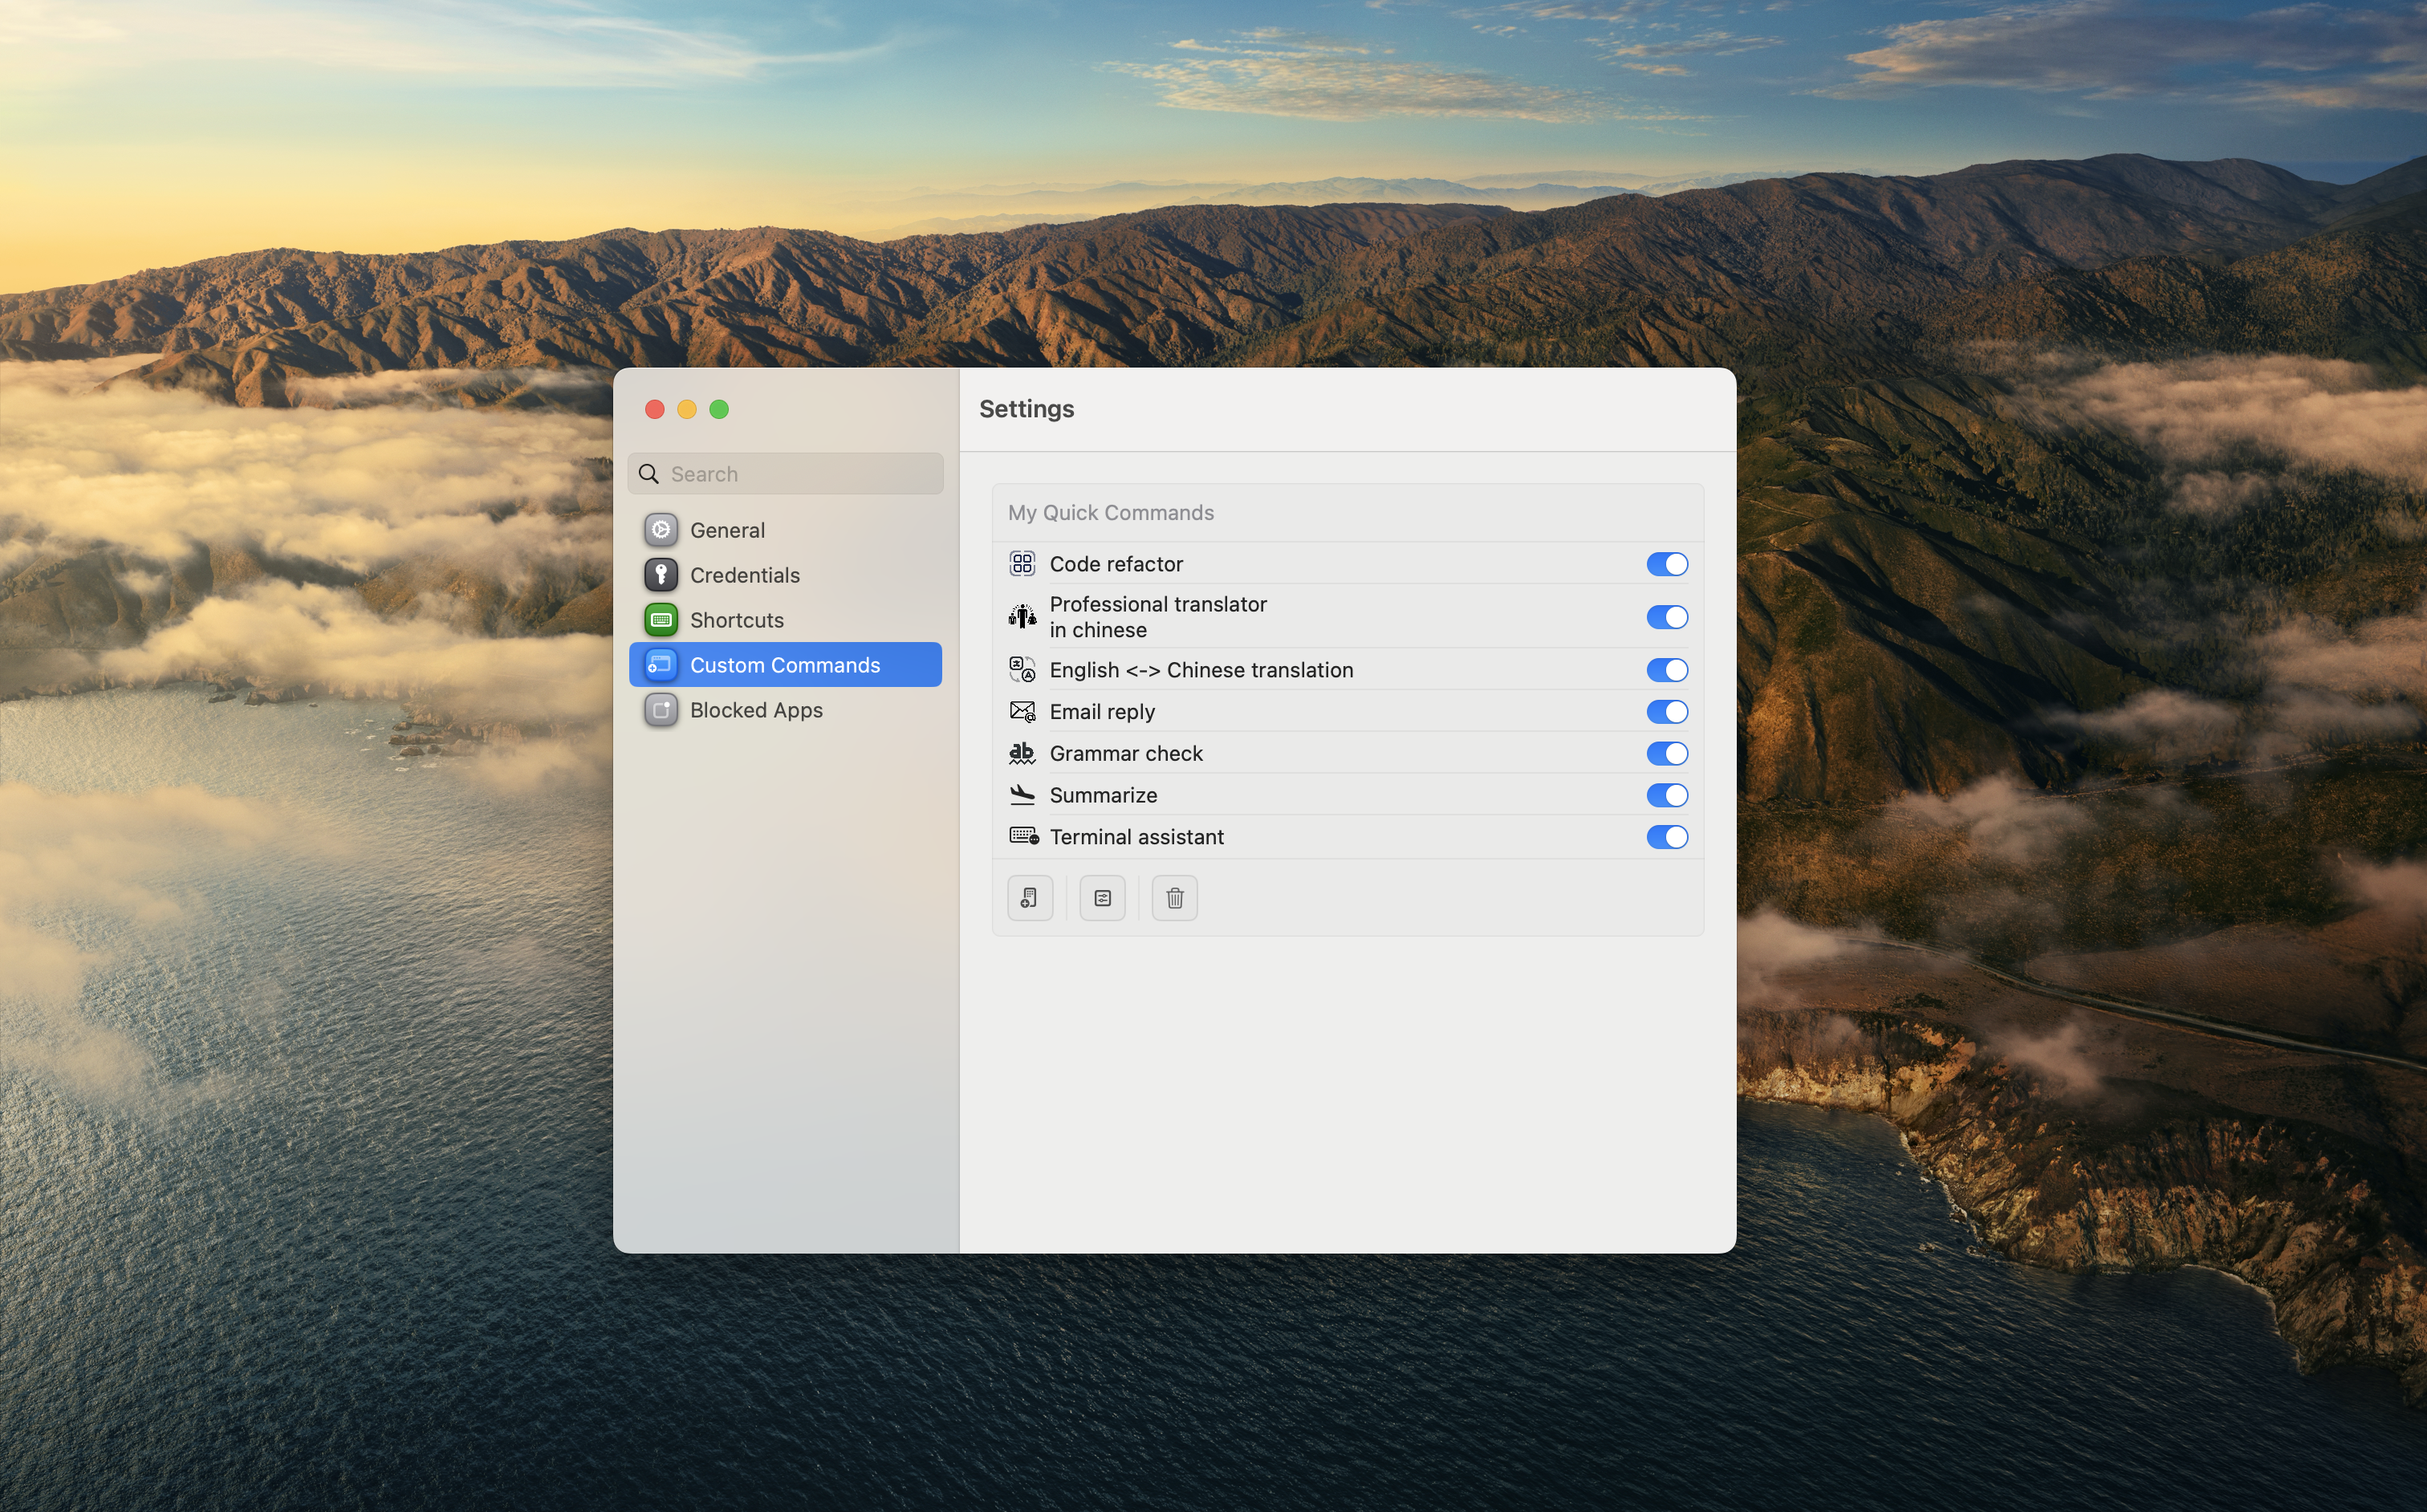The width and height of the screenshot is (2427, 1512).
Task: Disable the Code refactor toggle
Action: 1666,564
